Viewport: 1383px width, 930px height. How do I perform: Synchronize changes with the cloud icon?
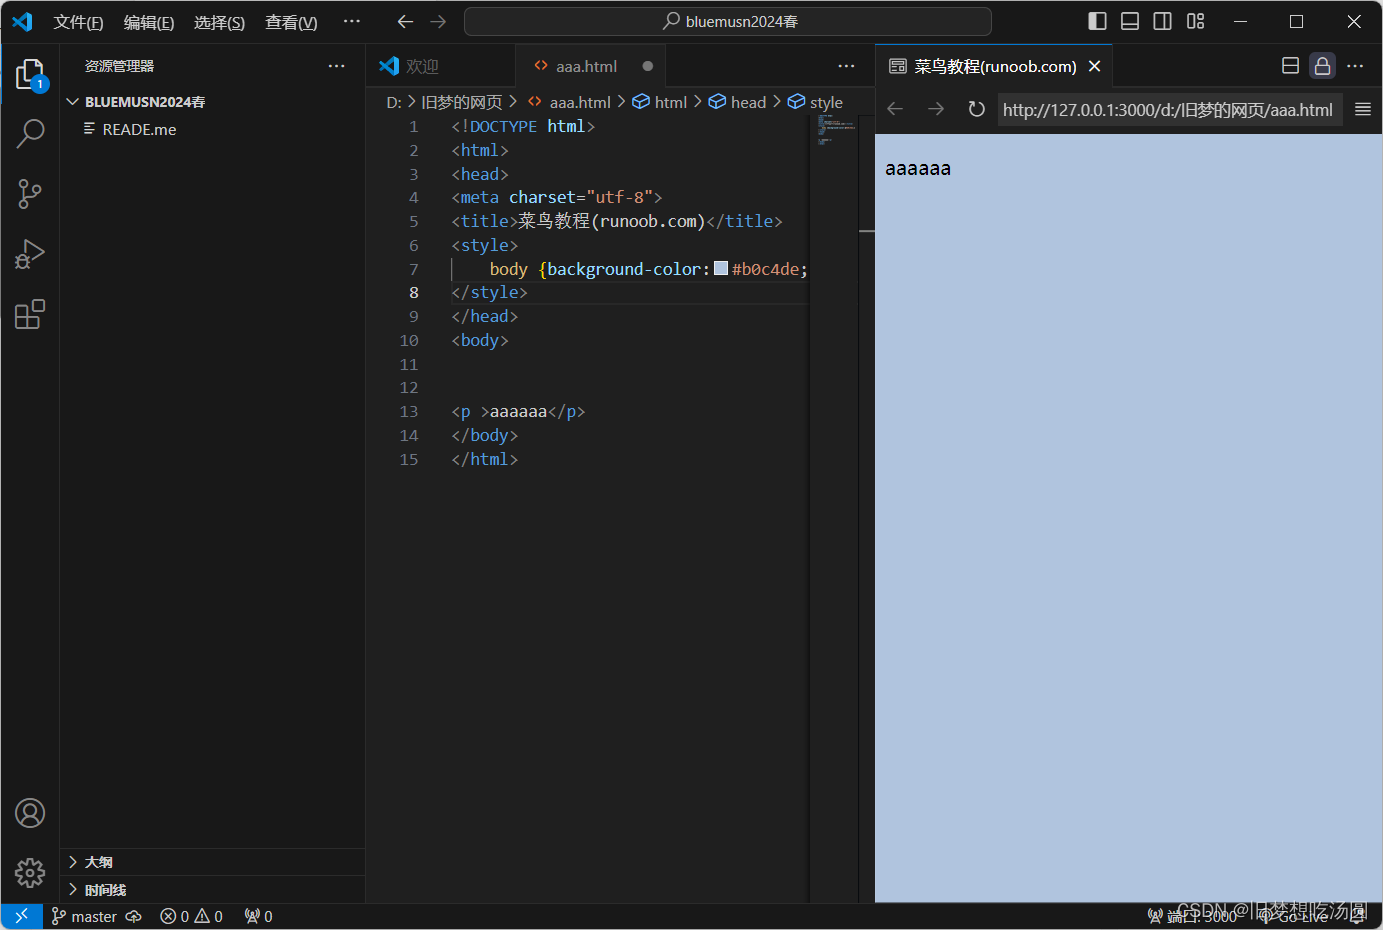(x=133, y=916)
